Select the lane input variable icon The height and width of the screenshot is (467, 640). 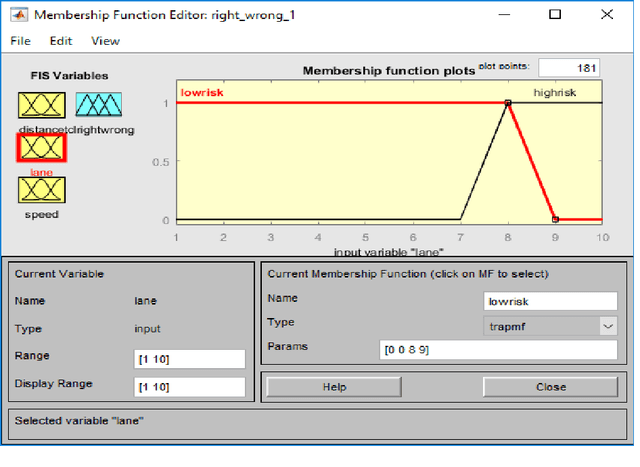[42, 147]
